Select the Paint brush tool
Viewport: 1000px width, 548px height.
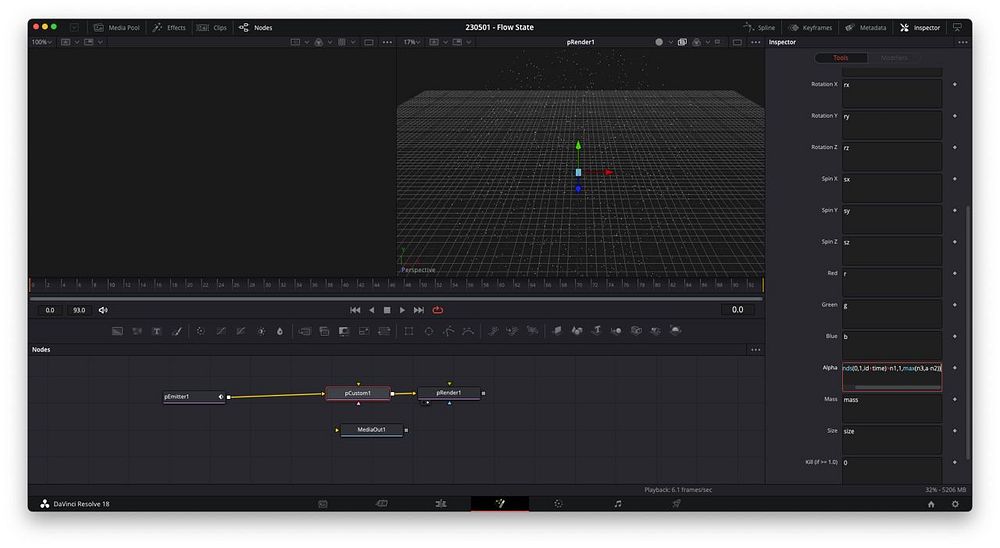click(x=177, y=331)
